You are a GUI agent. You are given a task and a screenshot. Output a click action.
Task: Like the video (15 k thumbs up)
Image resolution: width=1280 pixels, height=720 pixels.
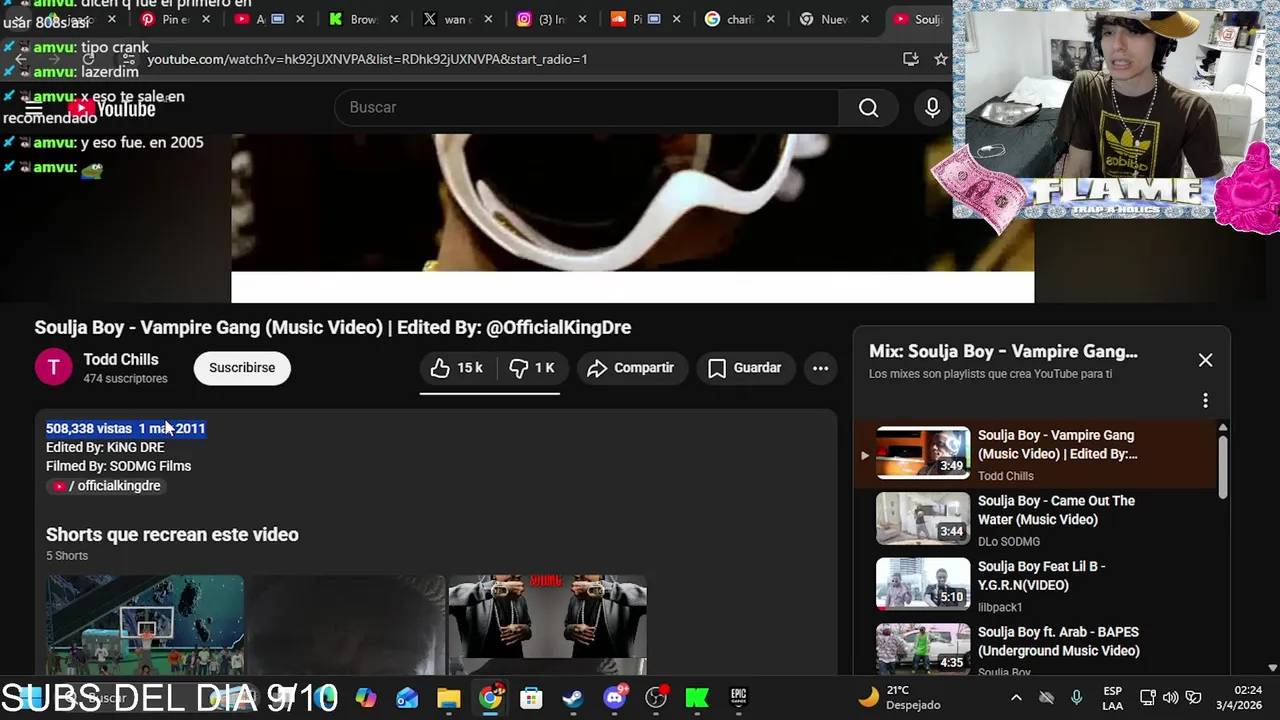[x=457, y=368]
